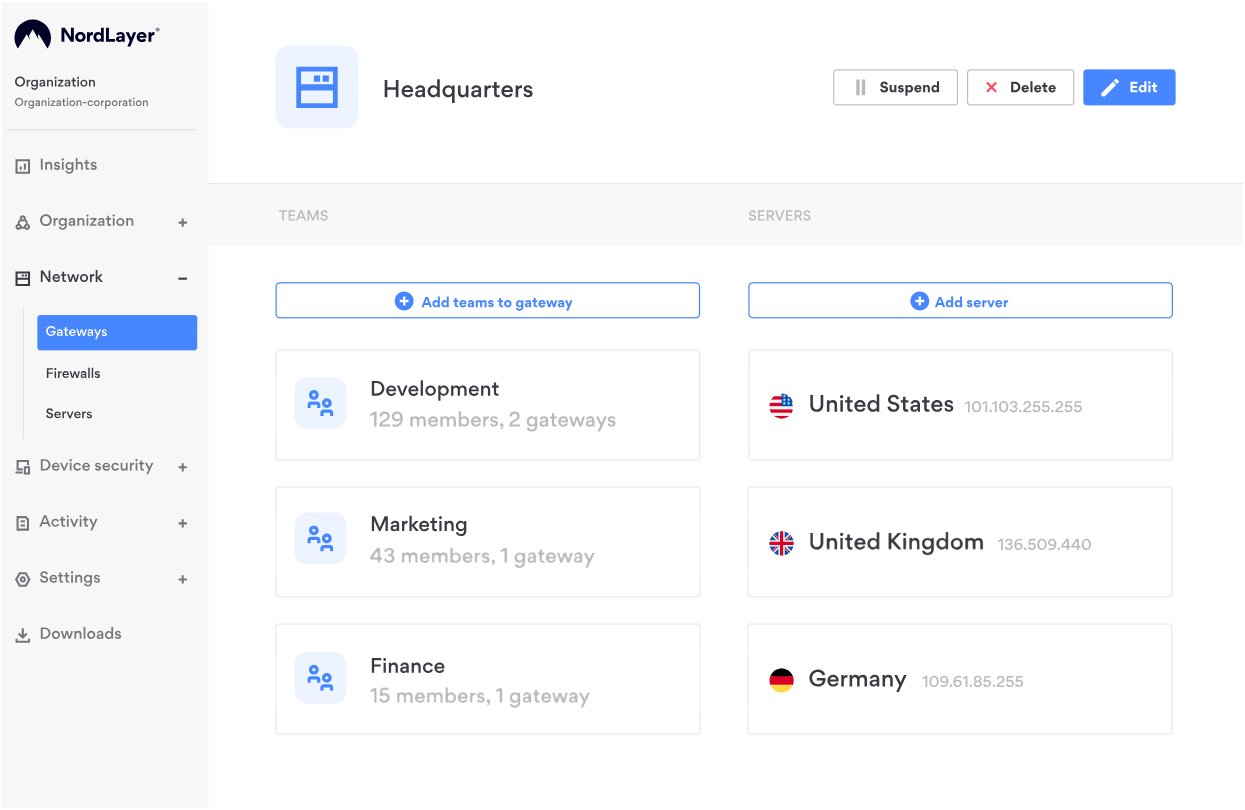
Task: Click the United Kingdom flag icon
Action: 780,543
